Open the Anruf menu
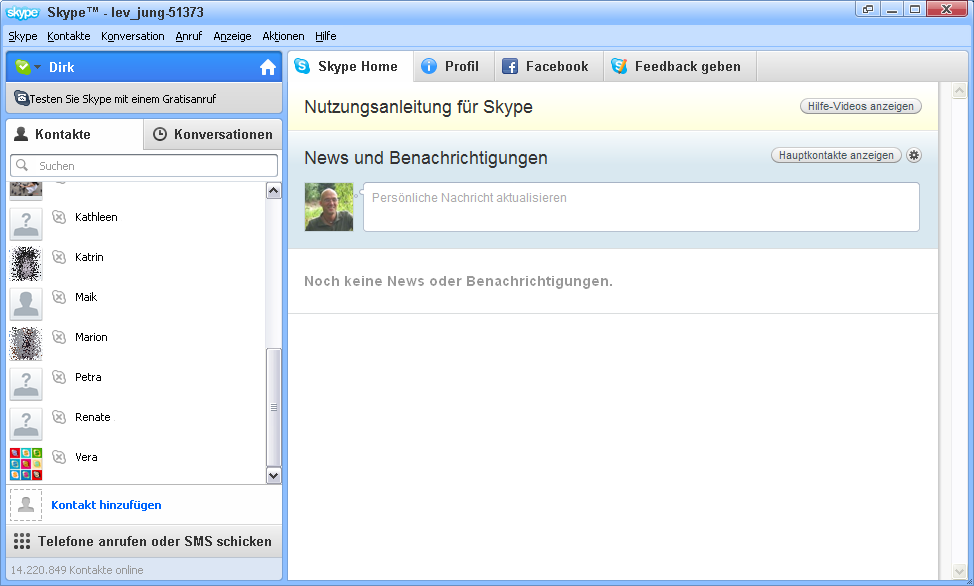This screenshot has height=586, width=974. pyautogui.click(x=189, y=36)
